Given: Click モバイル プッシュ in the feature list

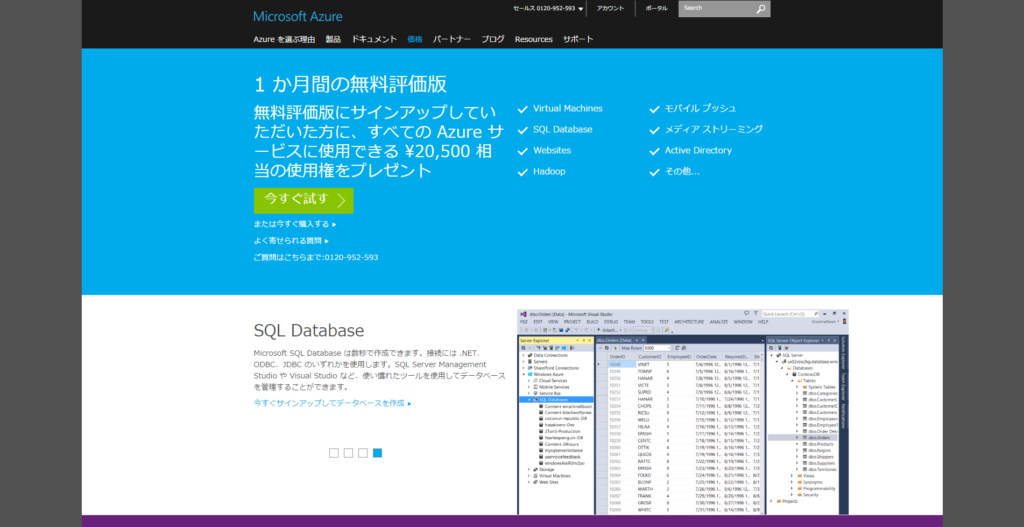Looking at the screenshot, I should pos(700,108).
